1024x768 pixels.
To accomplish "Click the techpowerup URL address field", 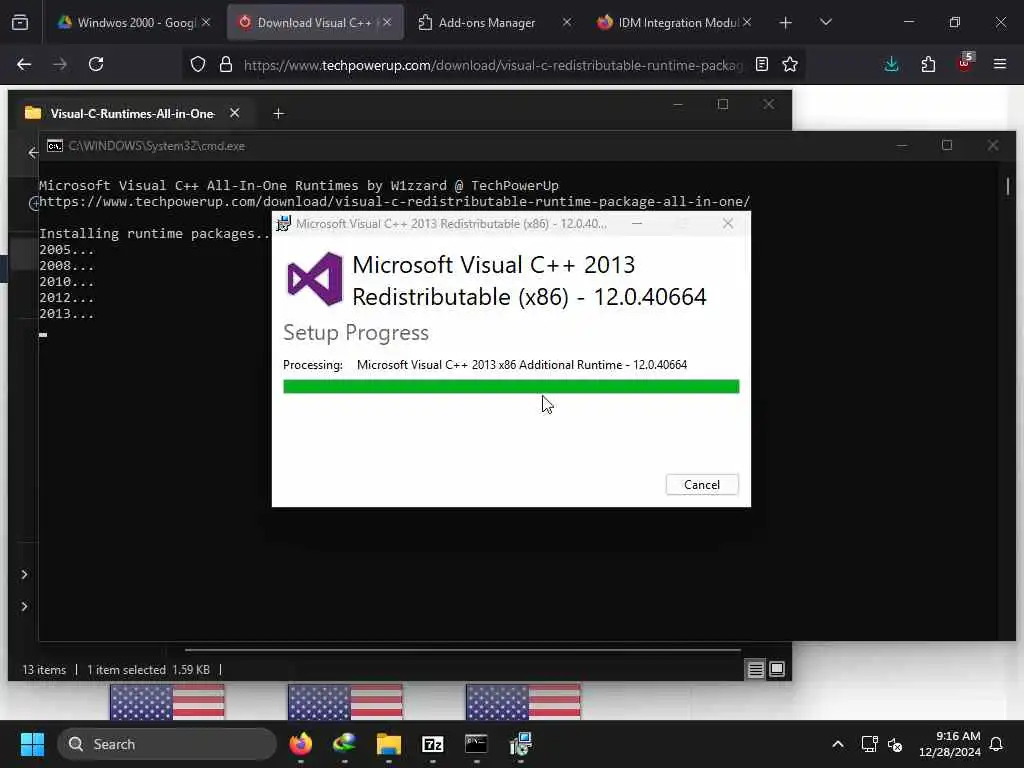I will tap(492, 65).
